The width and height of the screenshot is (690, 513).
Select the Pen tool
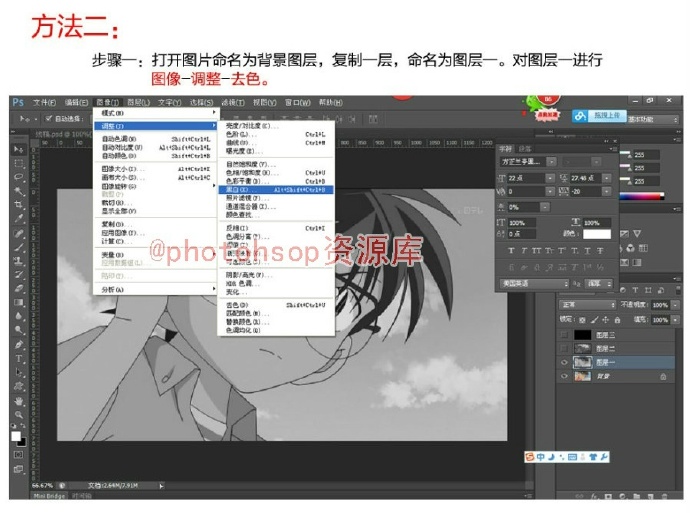[18, 344]
